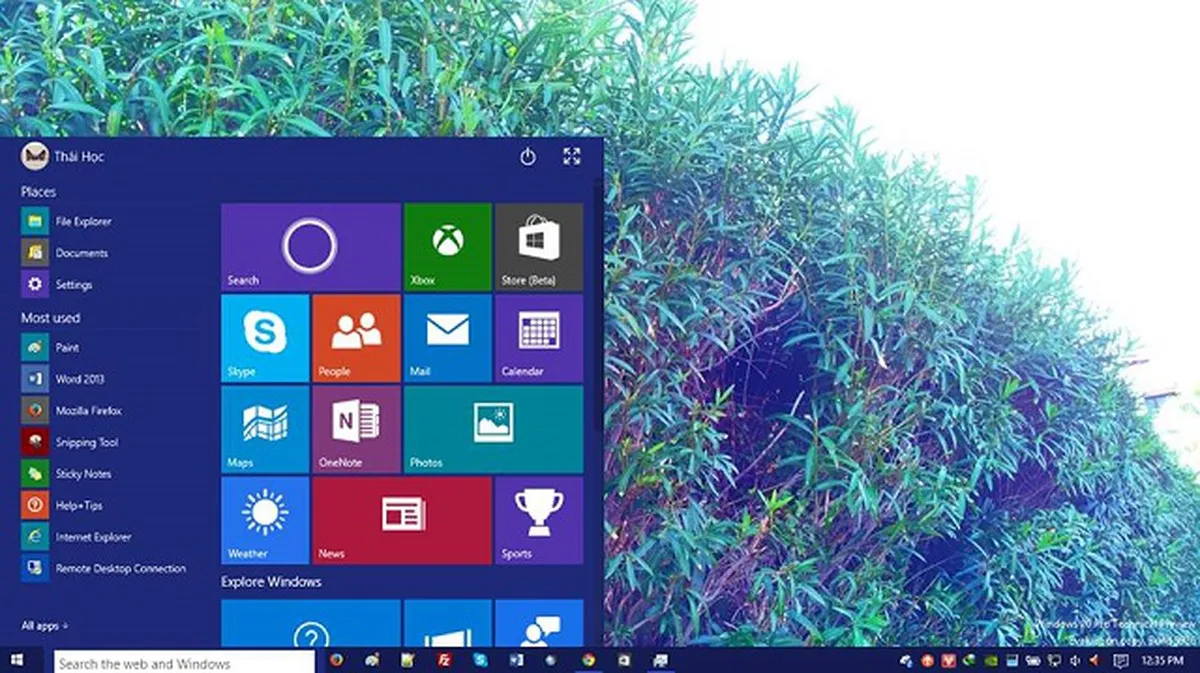Image resolution: width=1200 pixels, height=673 pixels.
Task: Launch the Skype tile
Action: point(265,338)
